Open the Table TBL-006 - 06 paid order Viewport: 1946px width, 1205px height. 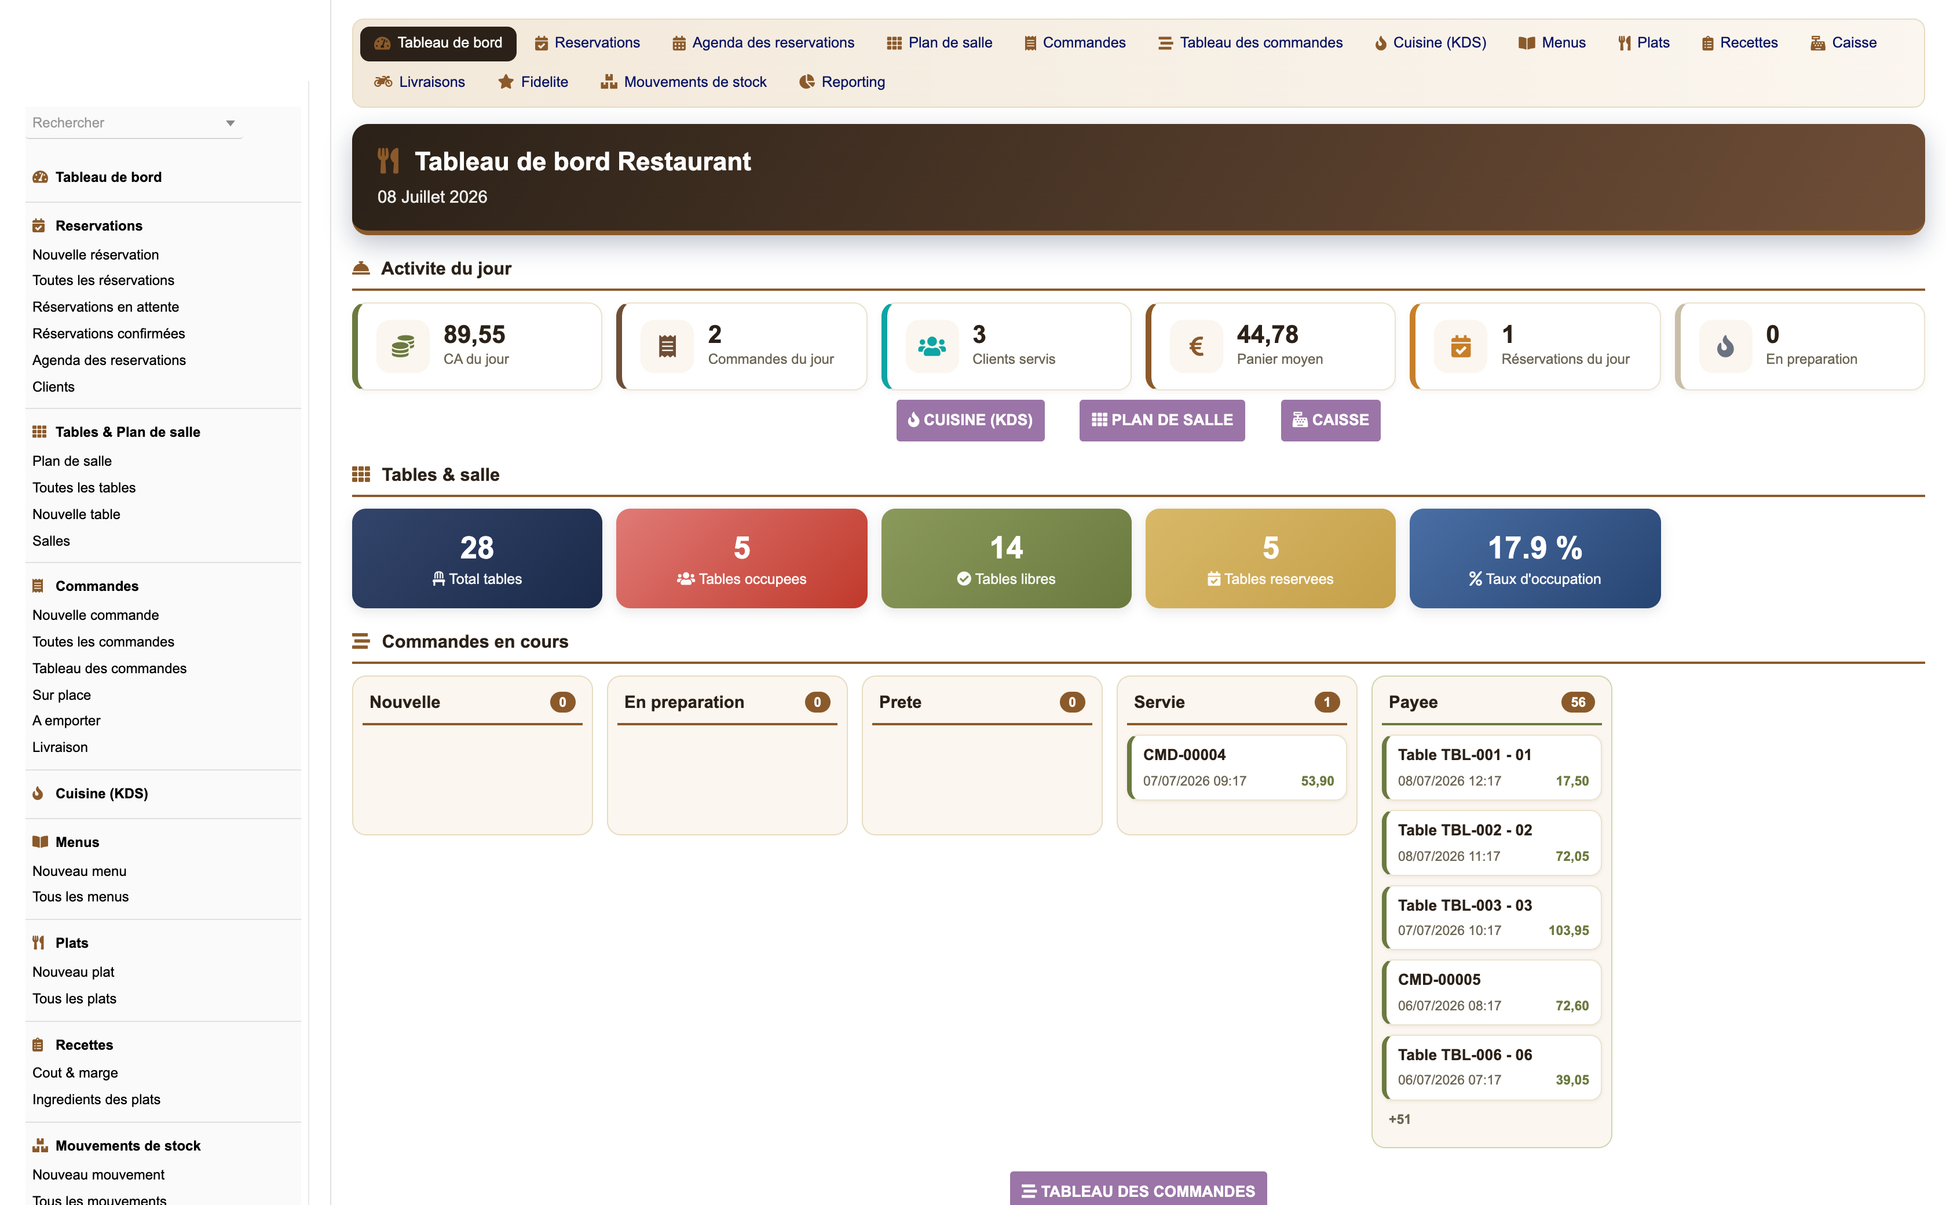(1491, 1067)
